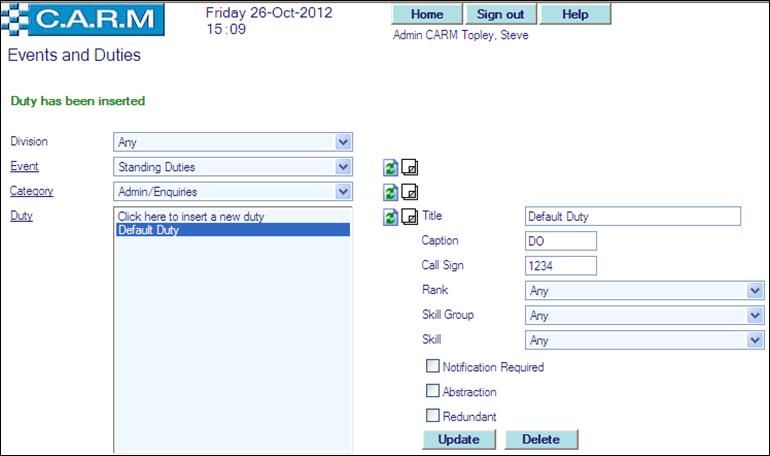Click the green refresh icon in Duty row
Screen dimensions: 770x456
(x=391, y=217)
